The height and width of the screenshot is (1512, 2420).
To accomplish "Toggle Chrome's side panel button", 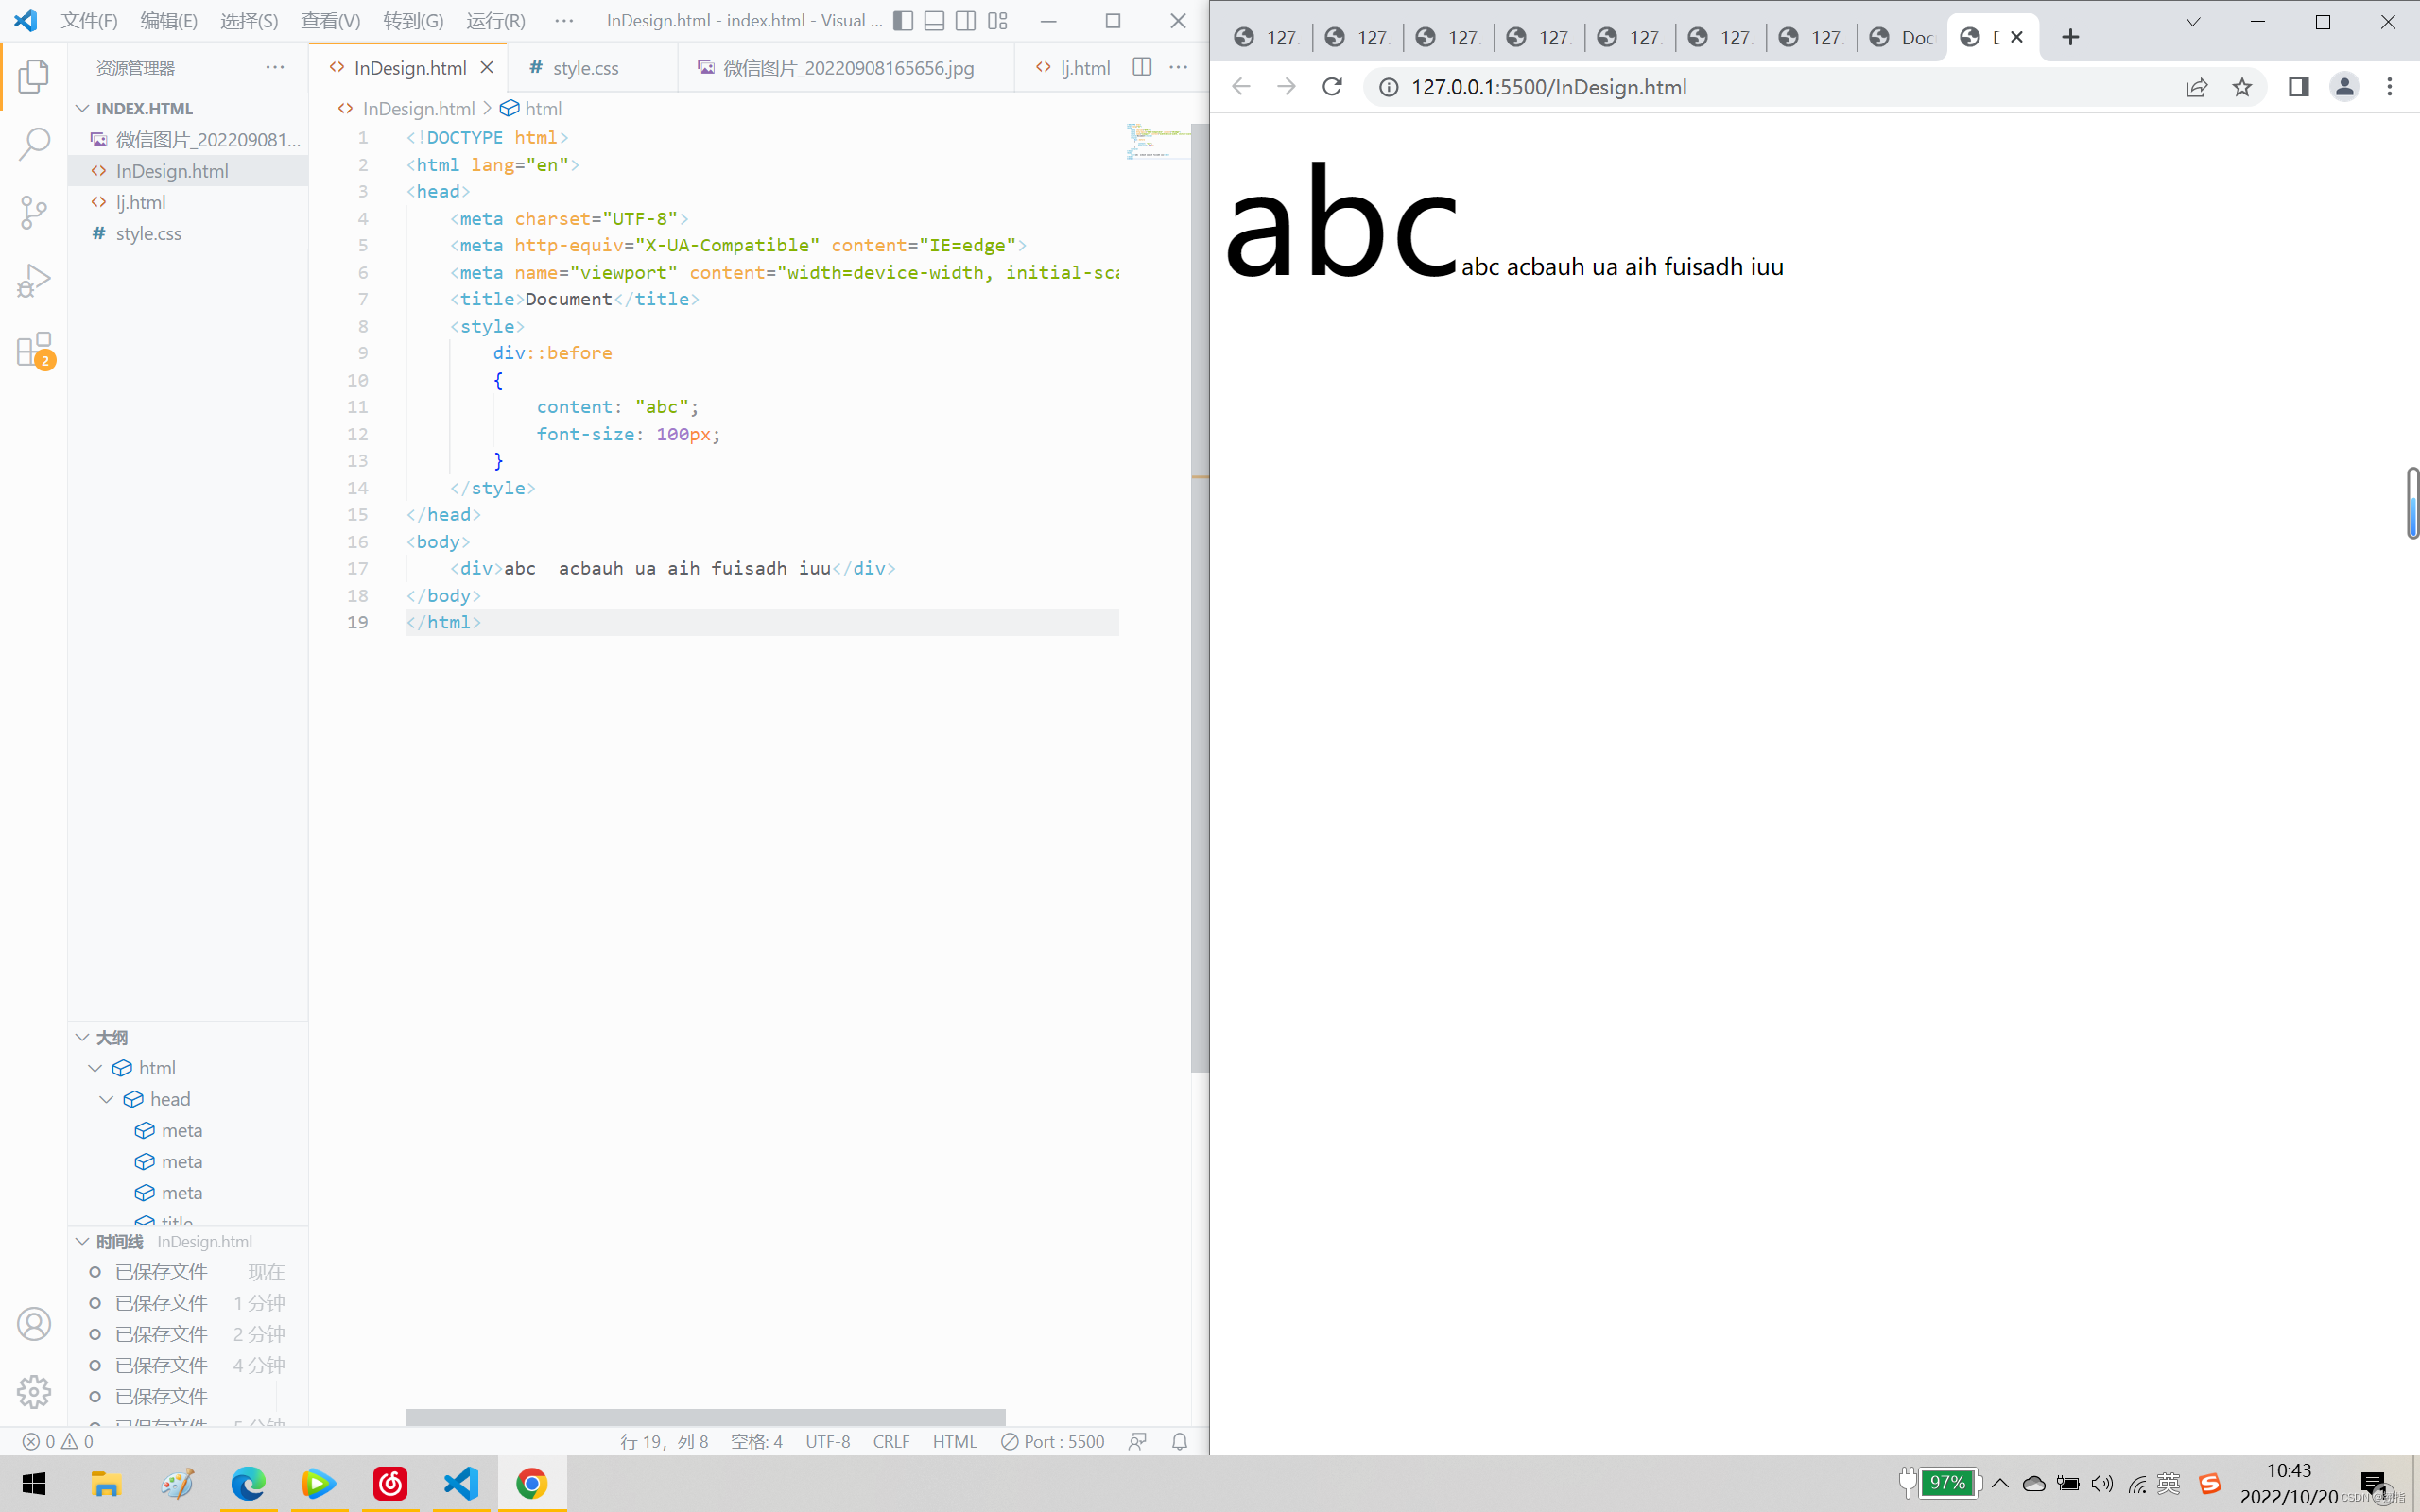I will [x=2298, y=87].
